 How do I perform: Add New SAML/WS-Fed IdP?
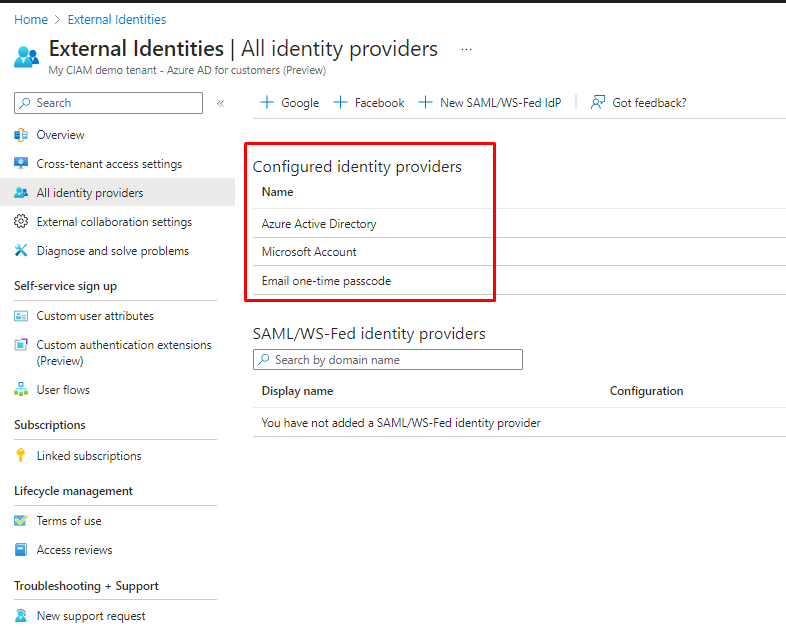[x=490, y=103]
